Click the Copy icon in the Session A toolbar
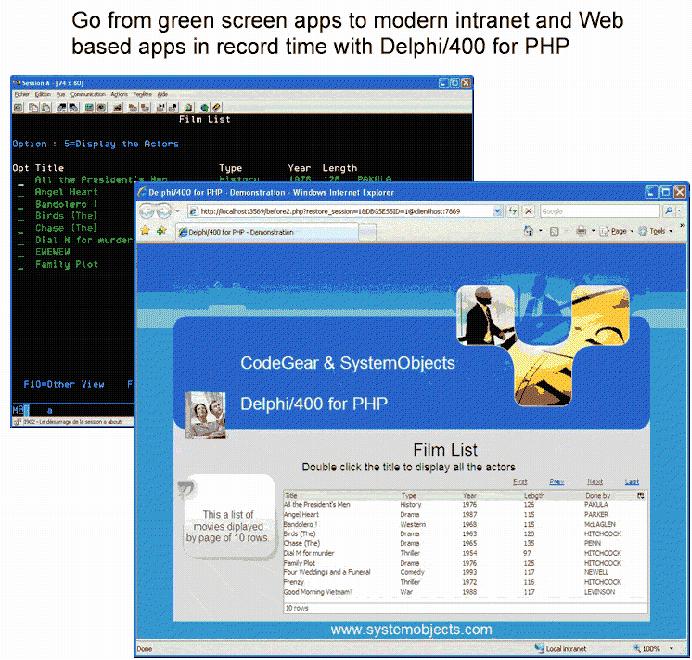 coord(34,107)
